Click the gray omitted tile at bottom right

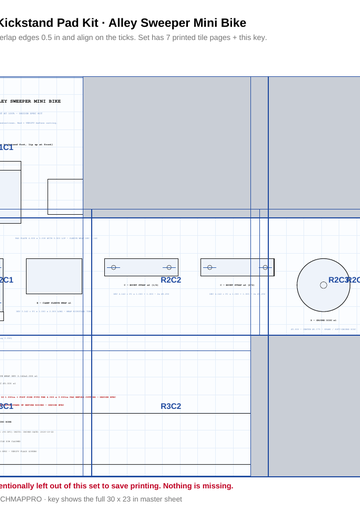pyautogui.click(x=314, y=406)
